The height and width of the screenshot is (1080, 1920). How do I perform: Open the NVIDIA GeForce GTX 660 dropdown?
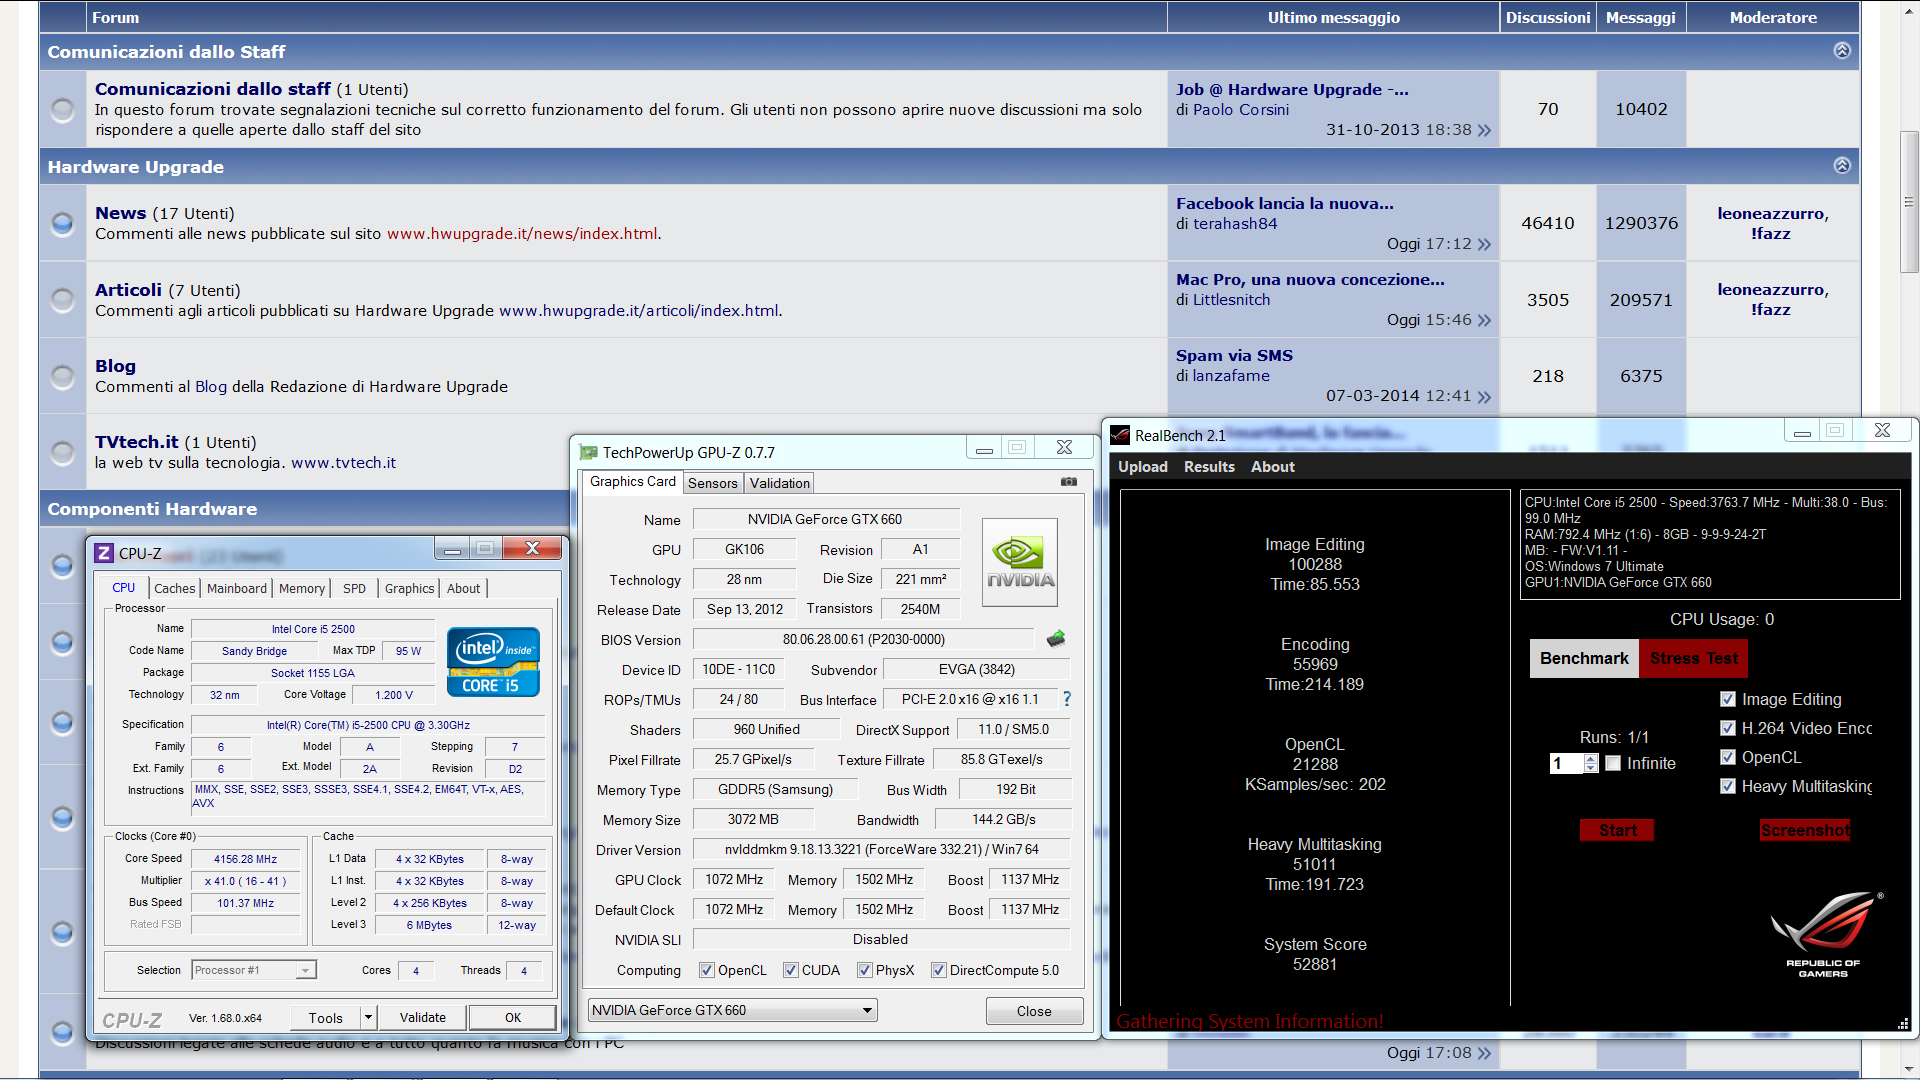click(867, 1011)
